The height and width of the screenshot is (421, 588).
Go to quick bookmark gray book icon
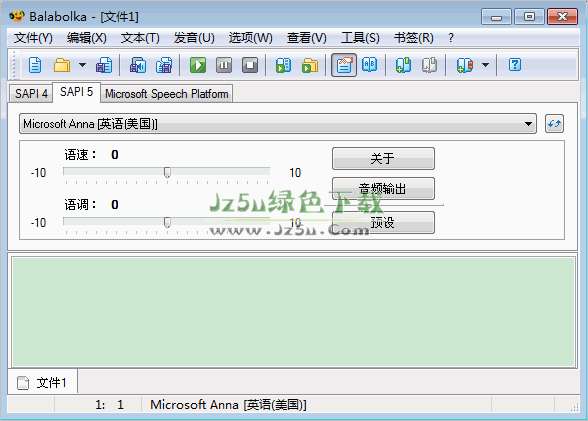(x=430, y=65)
